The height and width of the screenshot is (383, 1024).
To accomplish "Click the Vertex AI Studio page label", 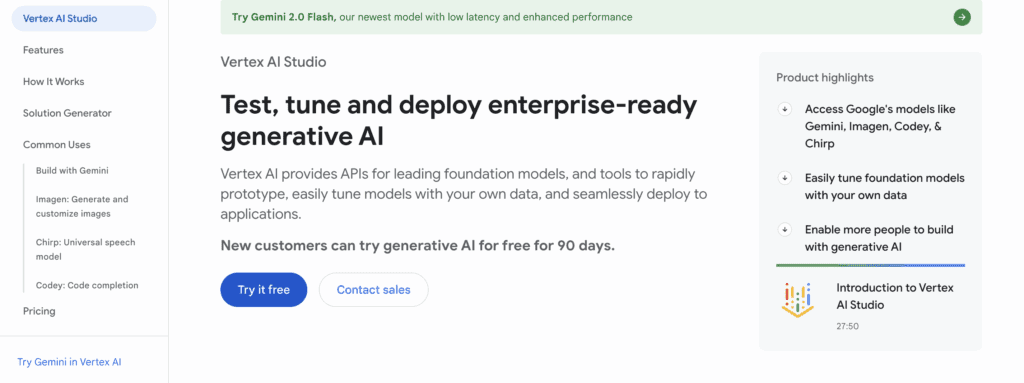I will (273, 62).
